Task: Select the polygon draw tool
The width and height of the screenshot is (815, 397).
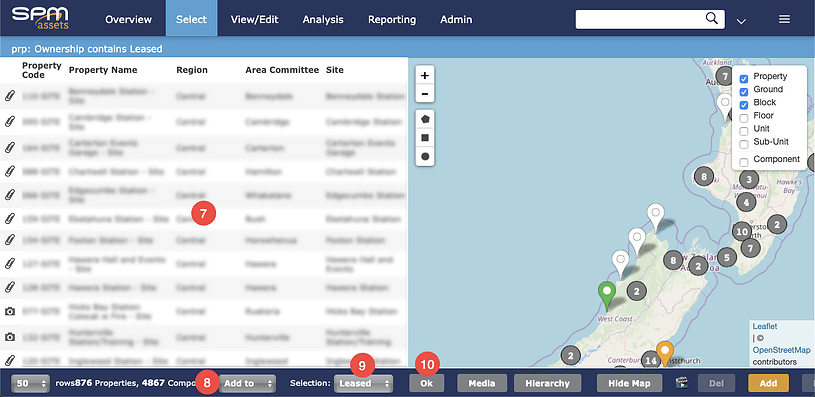Action: coord(425,119)
